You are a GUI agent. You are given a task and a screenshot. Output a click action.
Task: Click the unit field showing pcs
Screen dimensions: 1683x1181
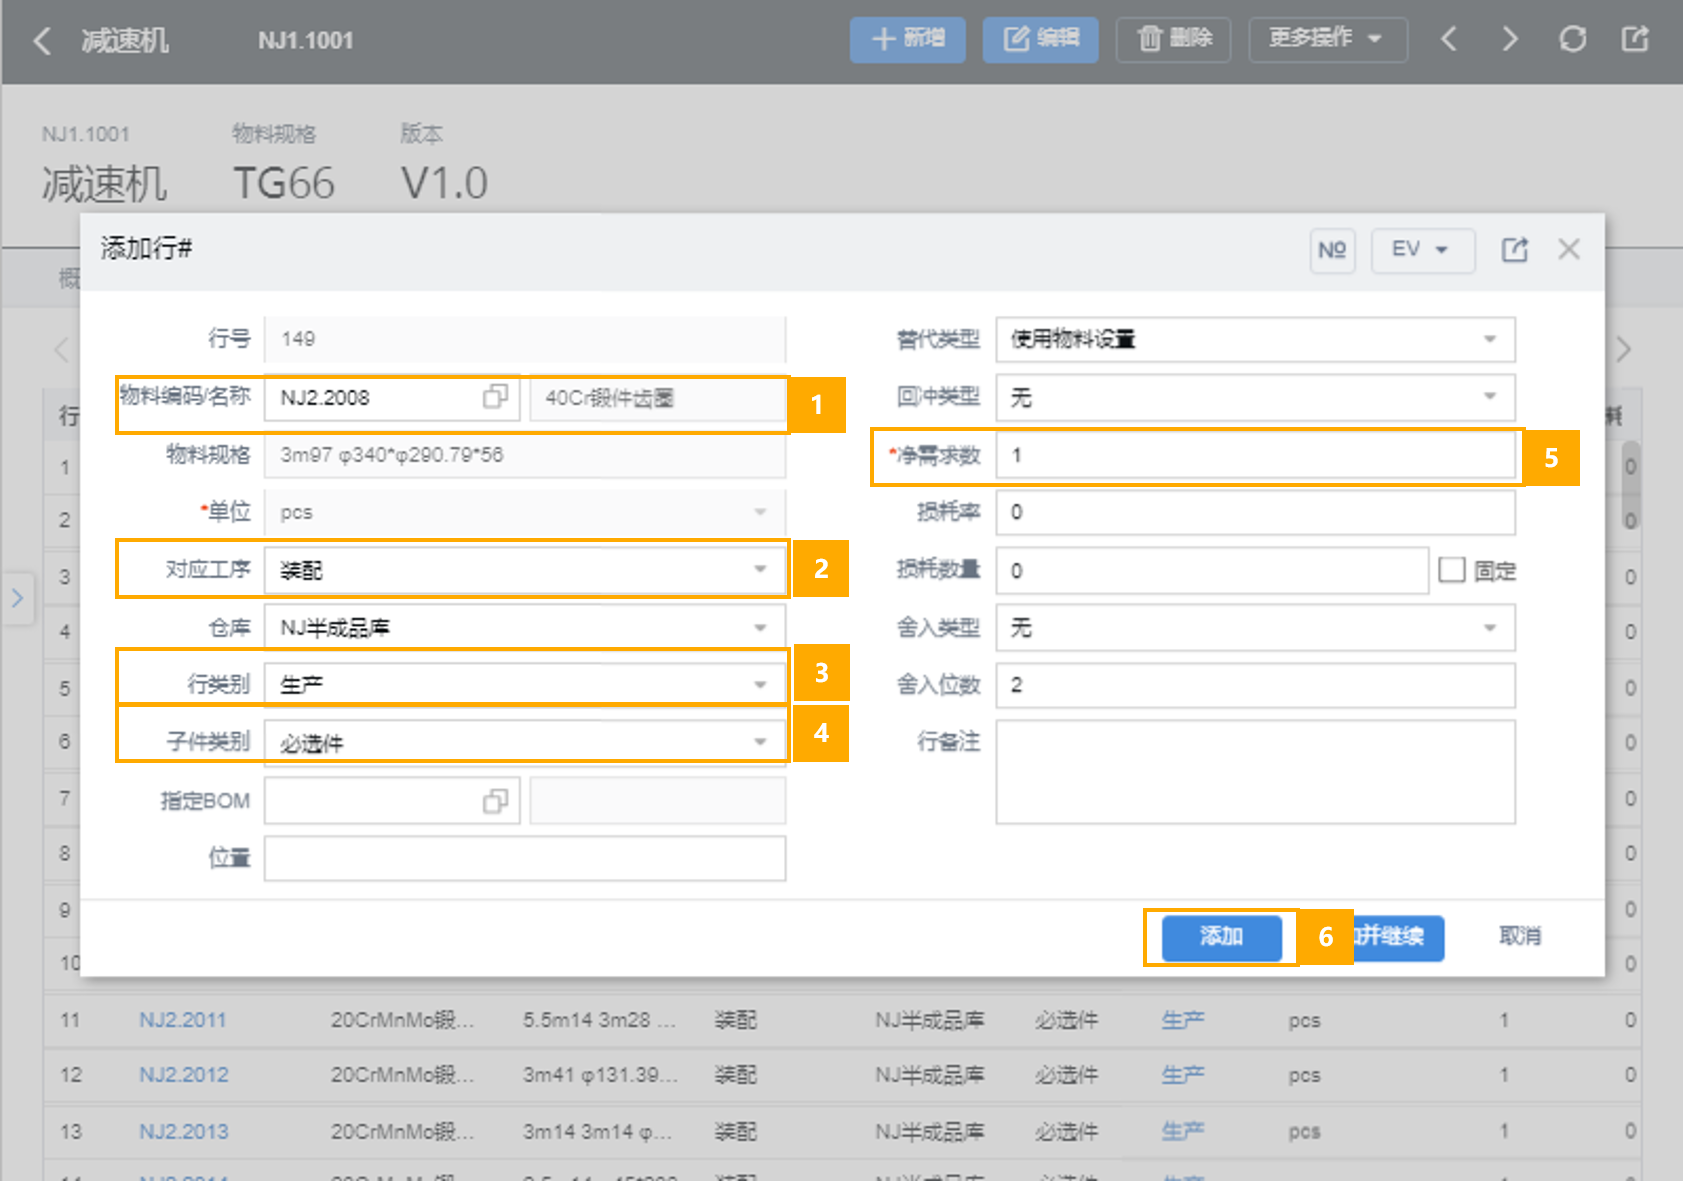pos(525,512)
